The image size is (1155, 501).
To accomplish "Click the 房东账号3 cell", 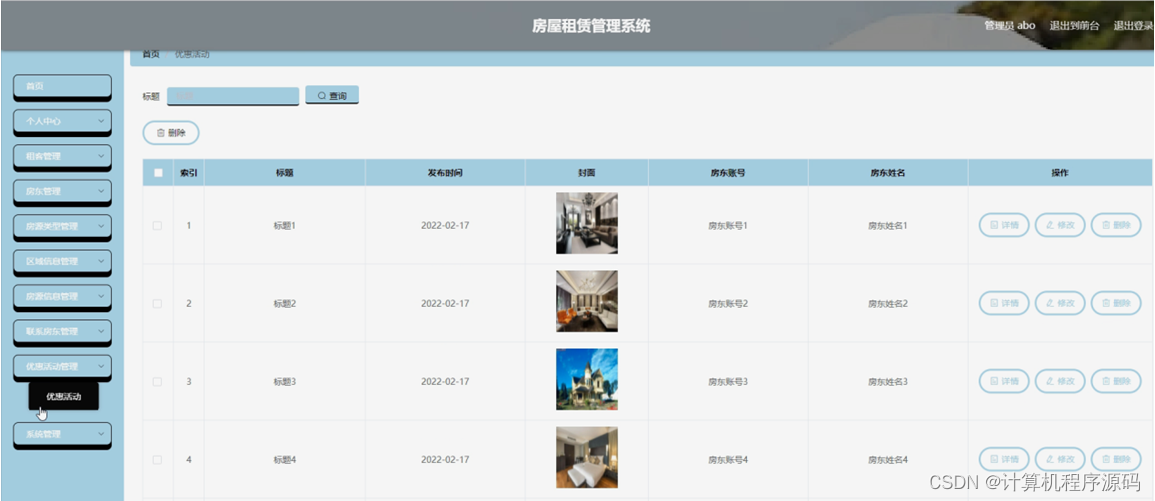I will pos(728,382).
